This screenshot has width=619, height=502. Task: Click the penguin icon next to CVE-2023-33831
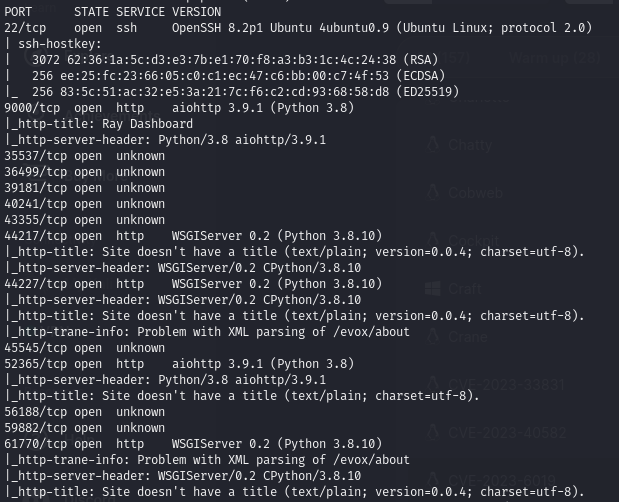pos(433,385)
